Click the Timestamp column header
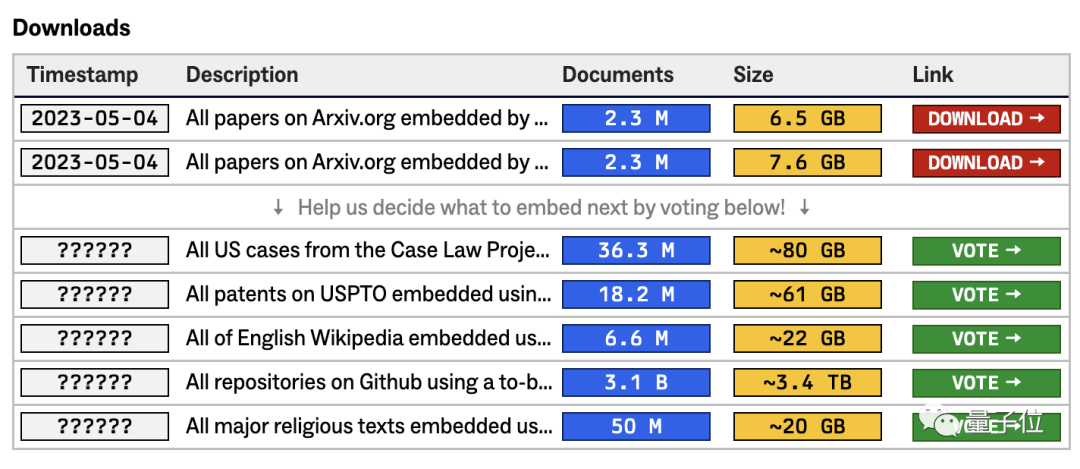1080x469 pixels. 83,74
